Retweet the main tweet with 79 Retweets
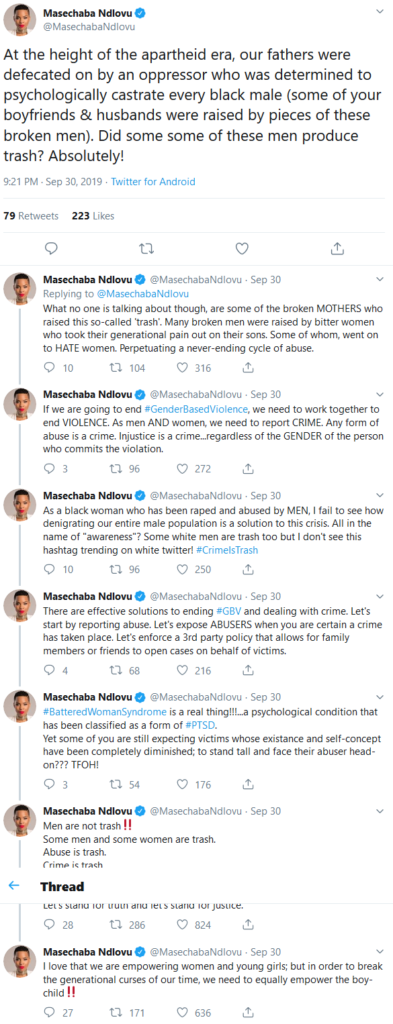The height and width of the screenshot is (1024, 393). tap(146, 248)
